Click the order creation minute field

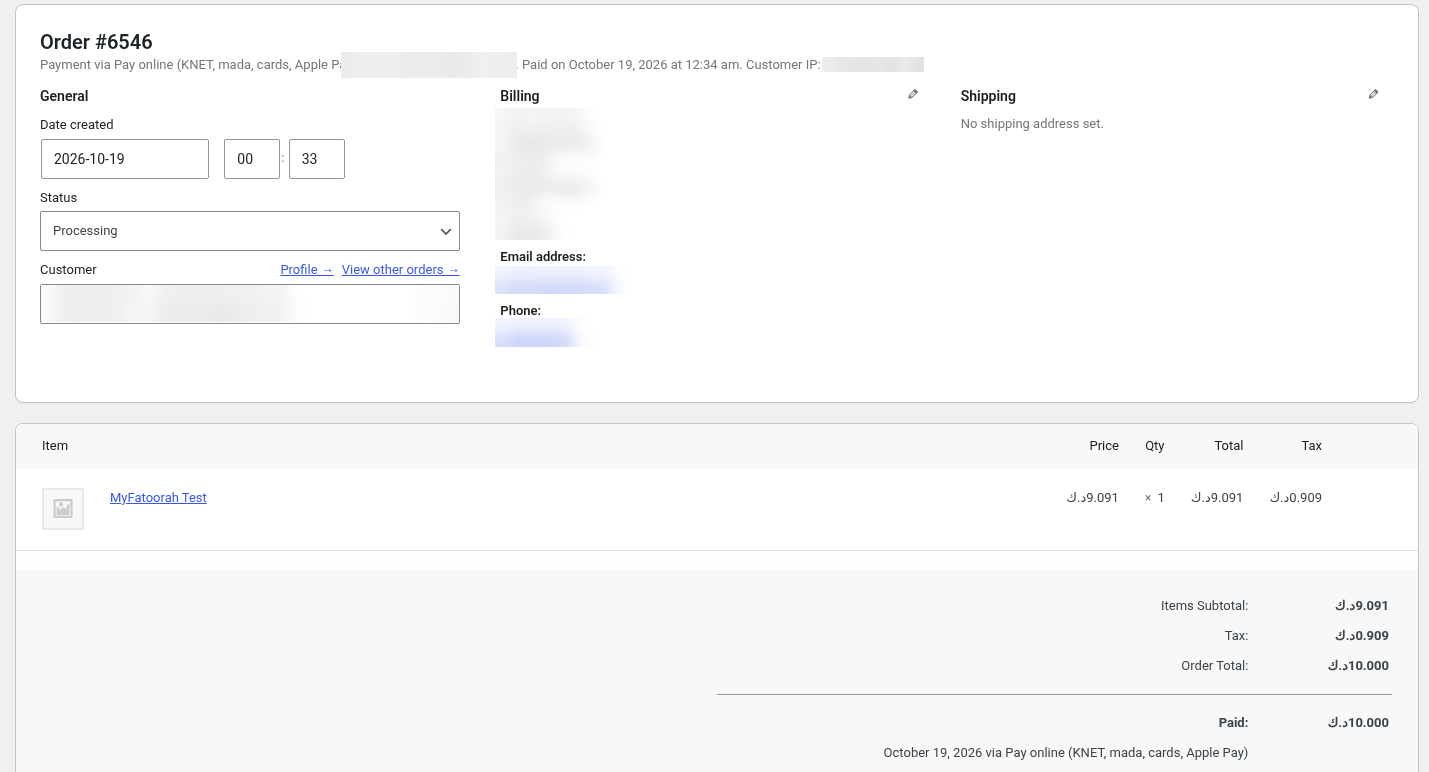[317, 159]
